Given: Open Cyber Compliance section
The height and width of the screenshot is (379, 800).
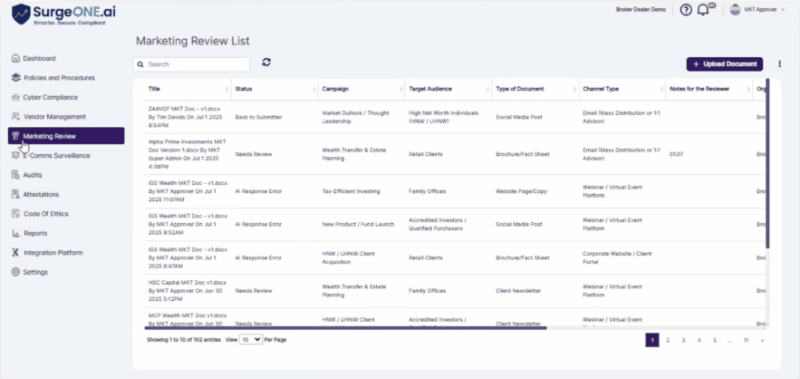Looking at the screenshot, I should pyautogui.click(x=51, y=97).
